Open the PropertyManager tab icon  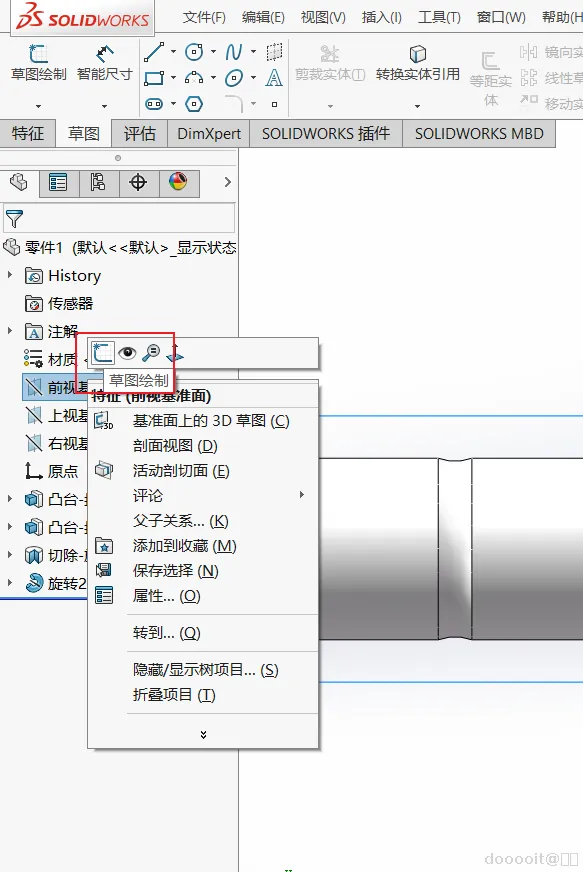pyautogui.click(x=58, y=182)
